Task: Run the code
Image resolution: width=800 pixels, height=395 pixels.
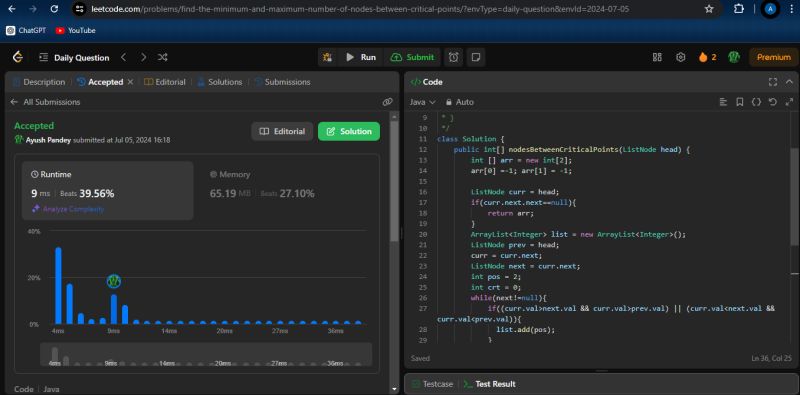Action: point(360,57)
